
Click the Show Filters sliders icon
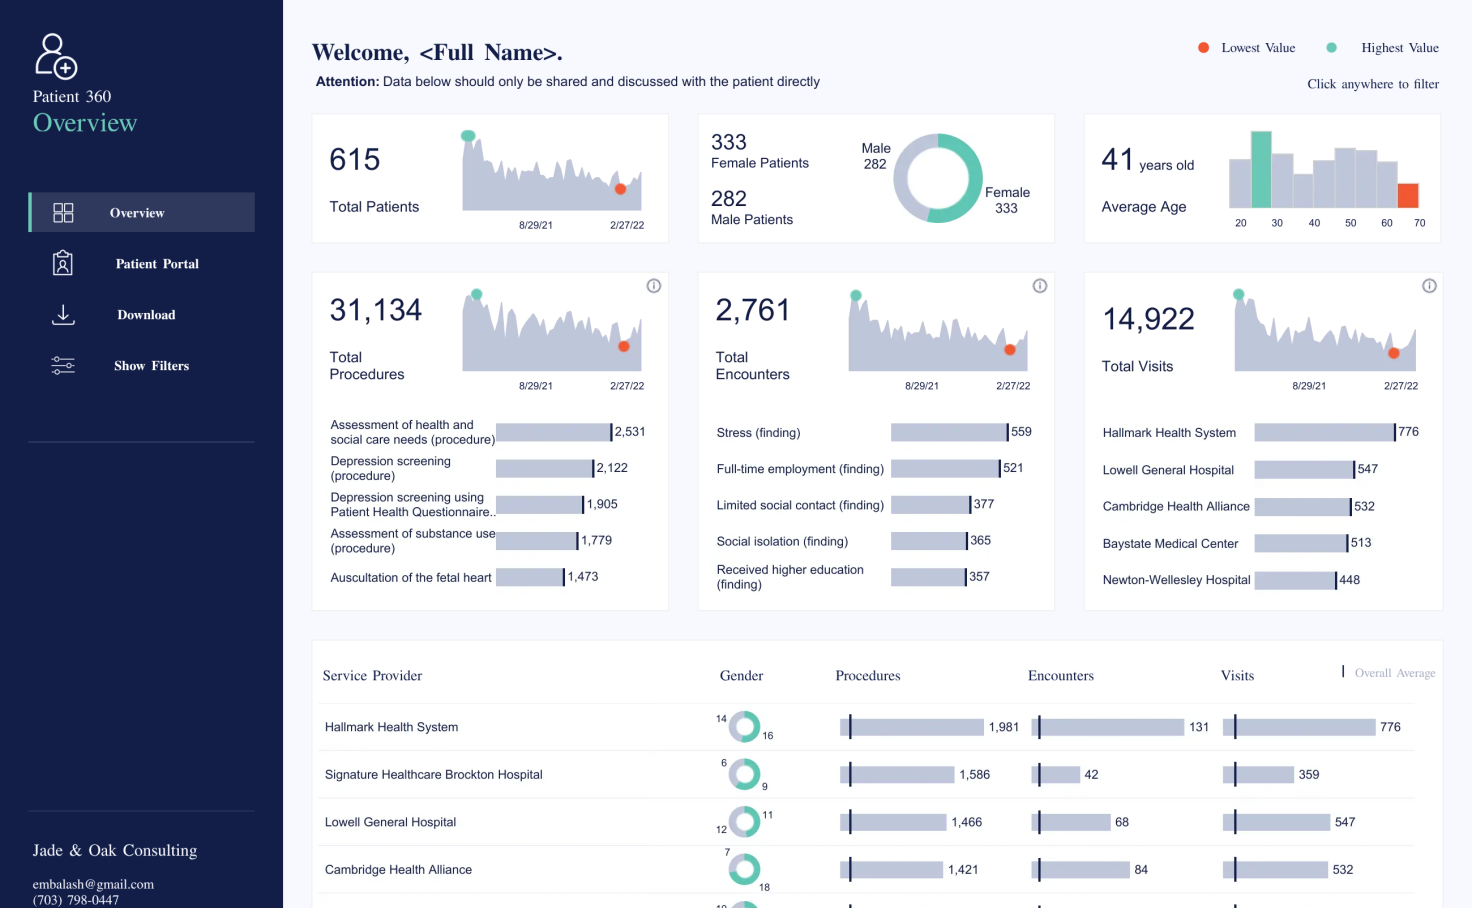coord(63,366)
